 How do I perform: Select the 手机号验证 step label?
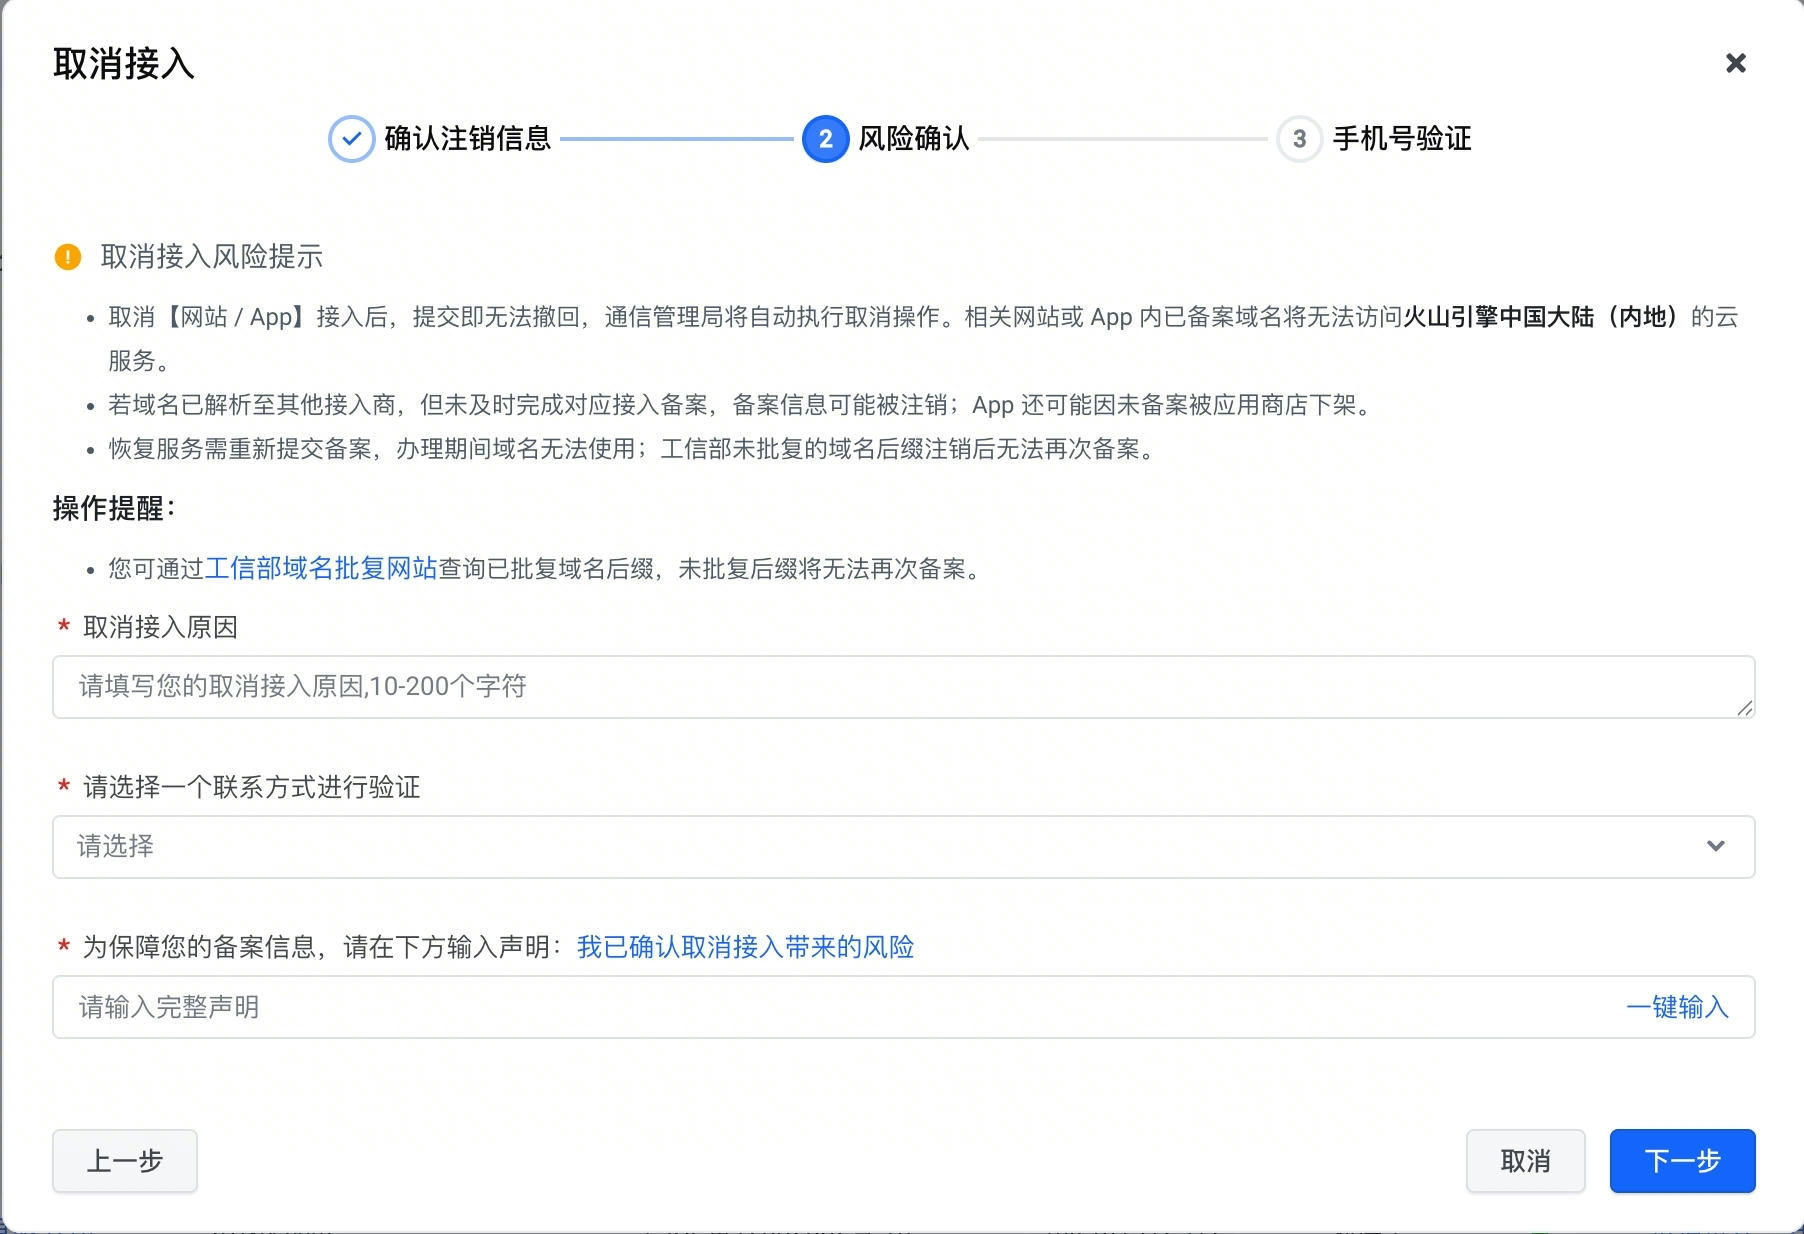pos(1402,139)
